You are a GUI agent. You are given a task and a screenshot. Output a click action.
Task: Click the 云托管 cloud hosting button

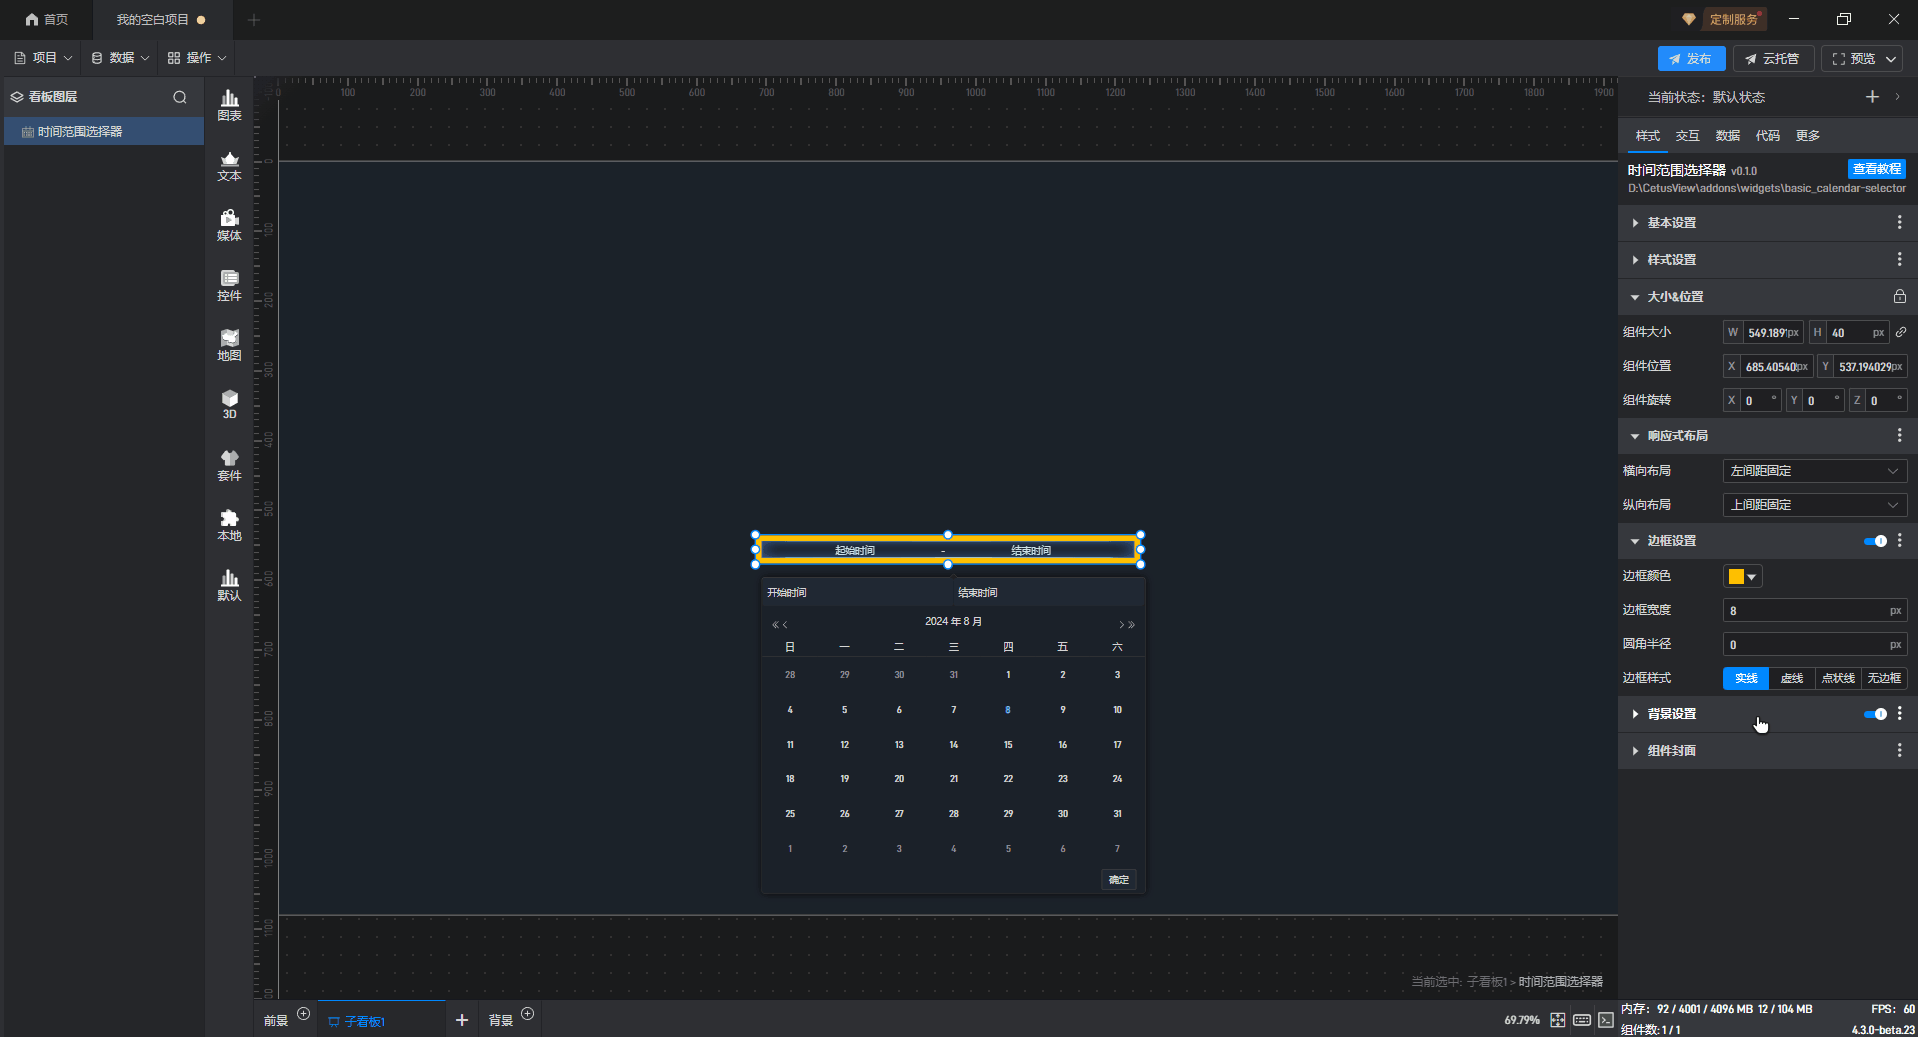tap(1772, 59)
